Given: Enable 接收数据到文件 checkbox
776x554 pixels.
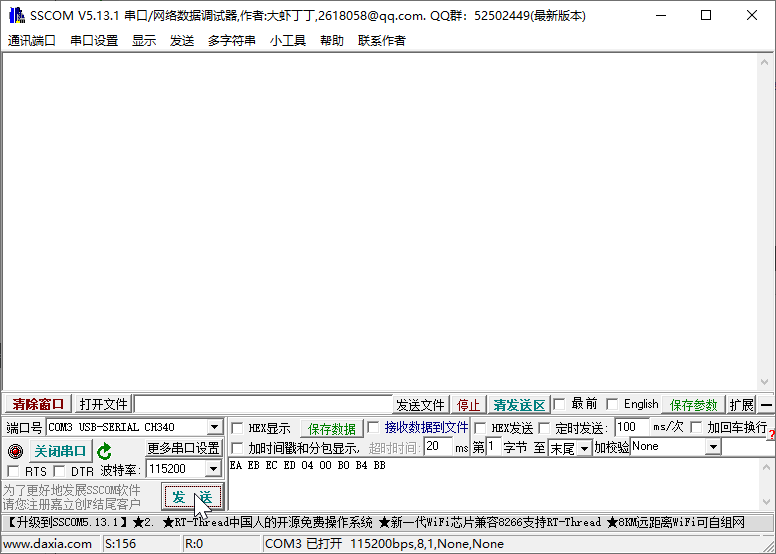Looking at the screenshot, I should pyautogui.click(x=373, y=427).
